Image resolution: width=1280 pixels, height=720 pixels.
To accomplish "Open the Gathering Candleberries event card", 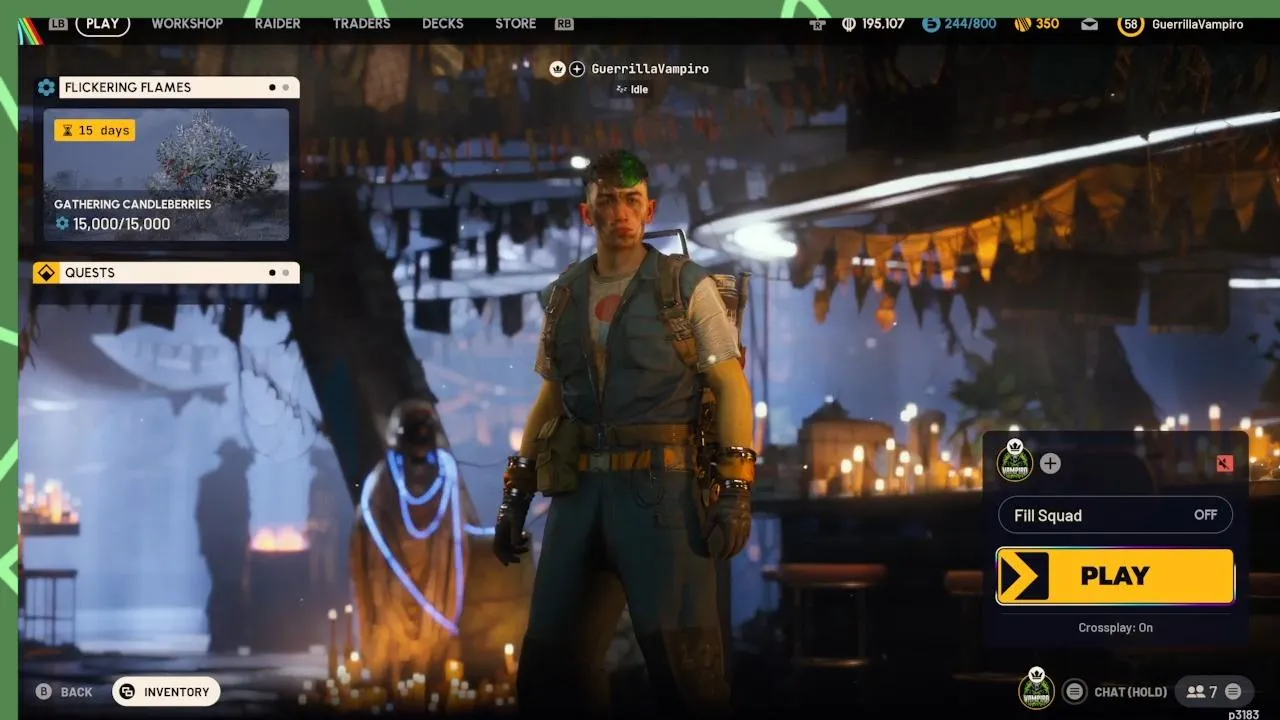I will coord(166,174).
